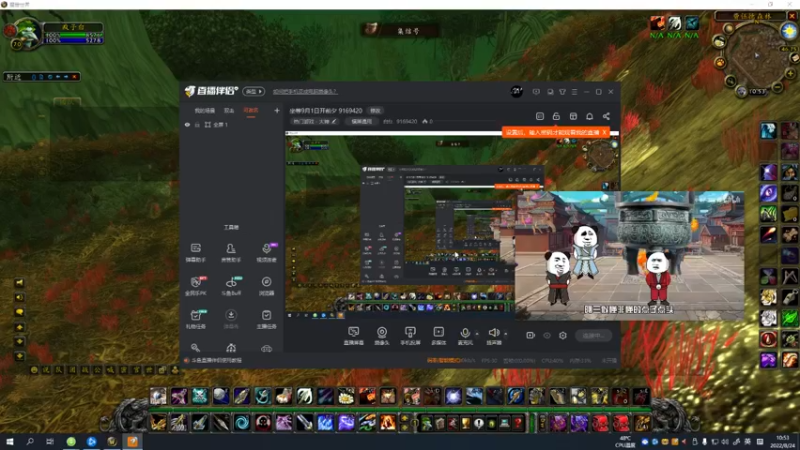Viewport: 800px width, 450px height.
Task: Click the panda cartoon video overlay
Action: coord(629,256)
